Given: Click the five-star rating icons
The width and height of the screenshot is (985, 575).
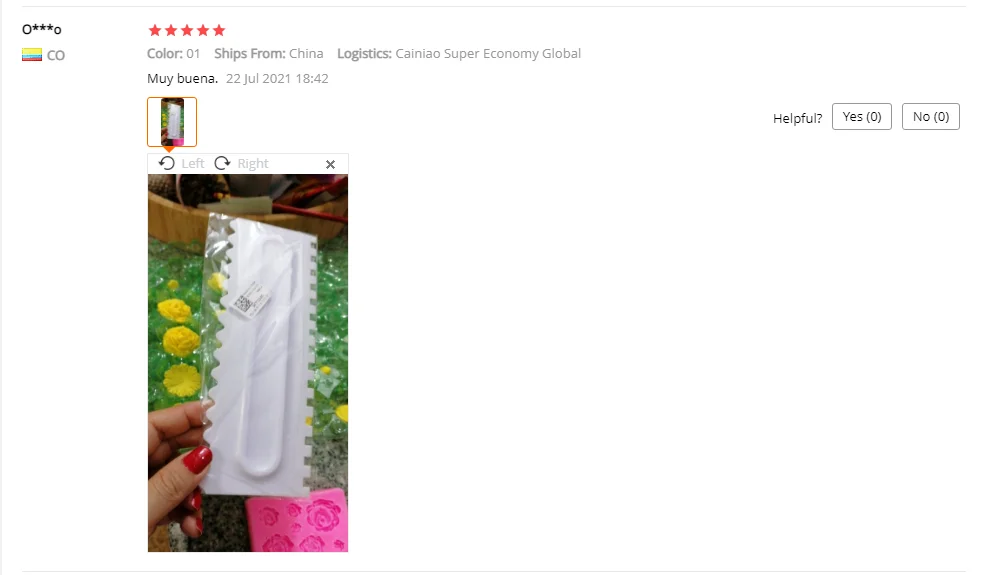Looking at the screenshot, I should coord(187,30).
